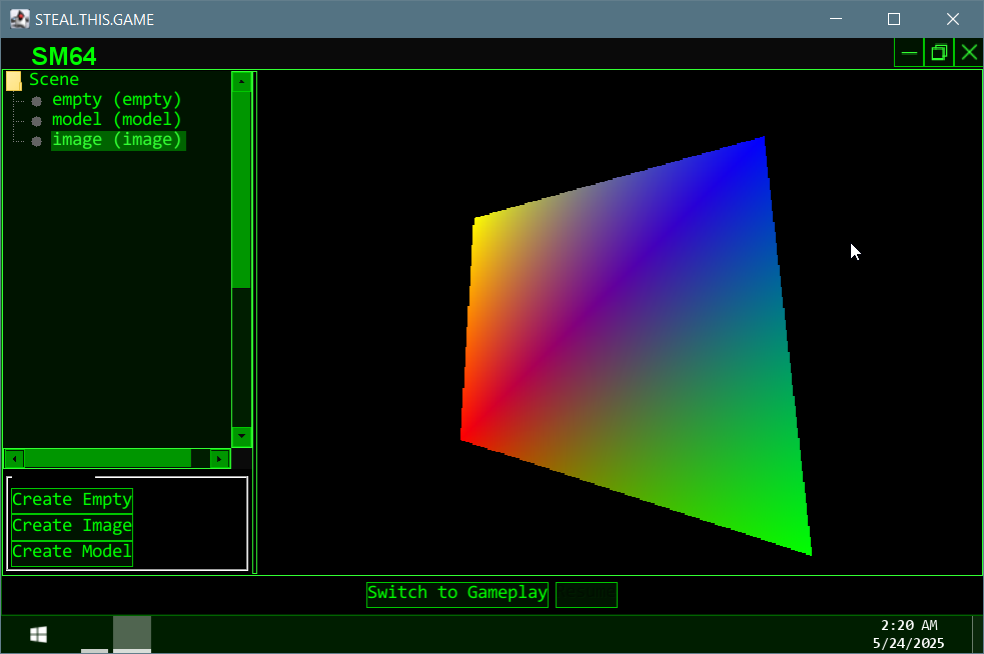Click the horizontal scrollbar right arrow
This screenshot has width=984, height=654.
[x=220, y=459]
